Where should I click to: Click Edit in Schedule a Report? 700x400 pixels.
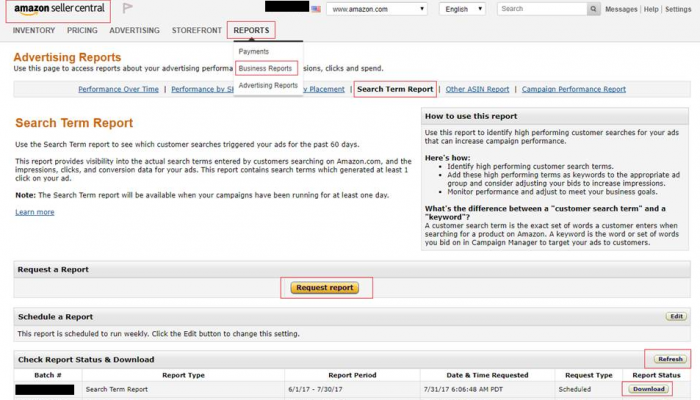[676, 316]
